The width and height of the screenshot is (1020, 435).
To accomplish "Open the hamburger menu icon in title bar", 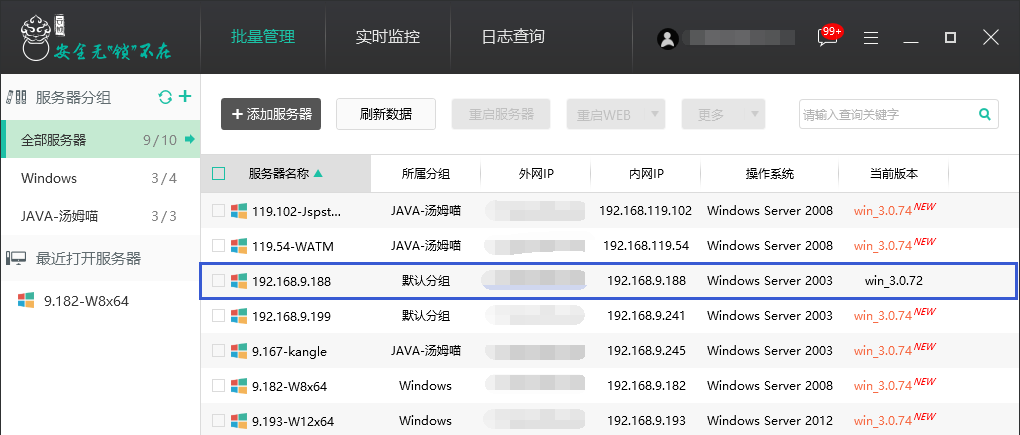I will (871, 38).
